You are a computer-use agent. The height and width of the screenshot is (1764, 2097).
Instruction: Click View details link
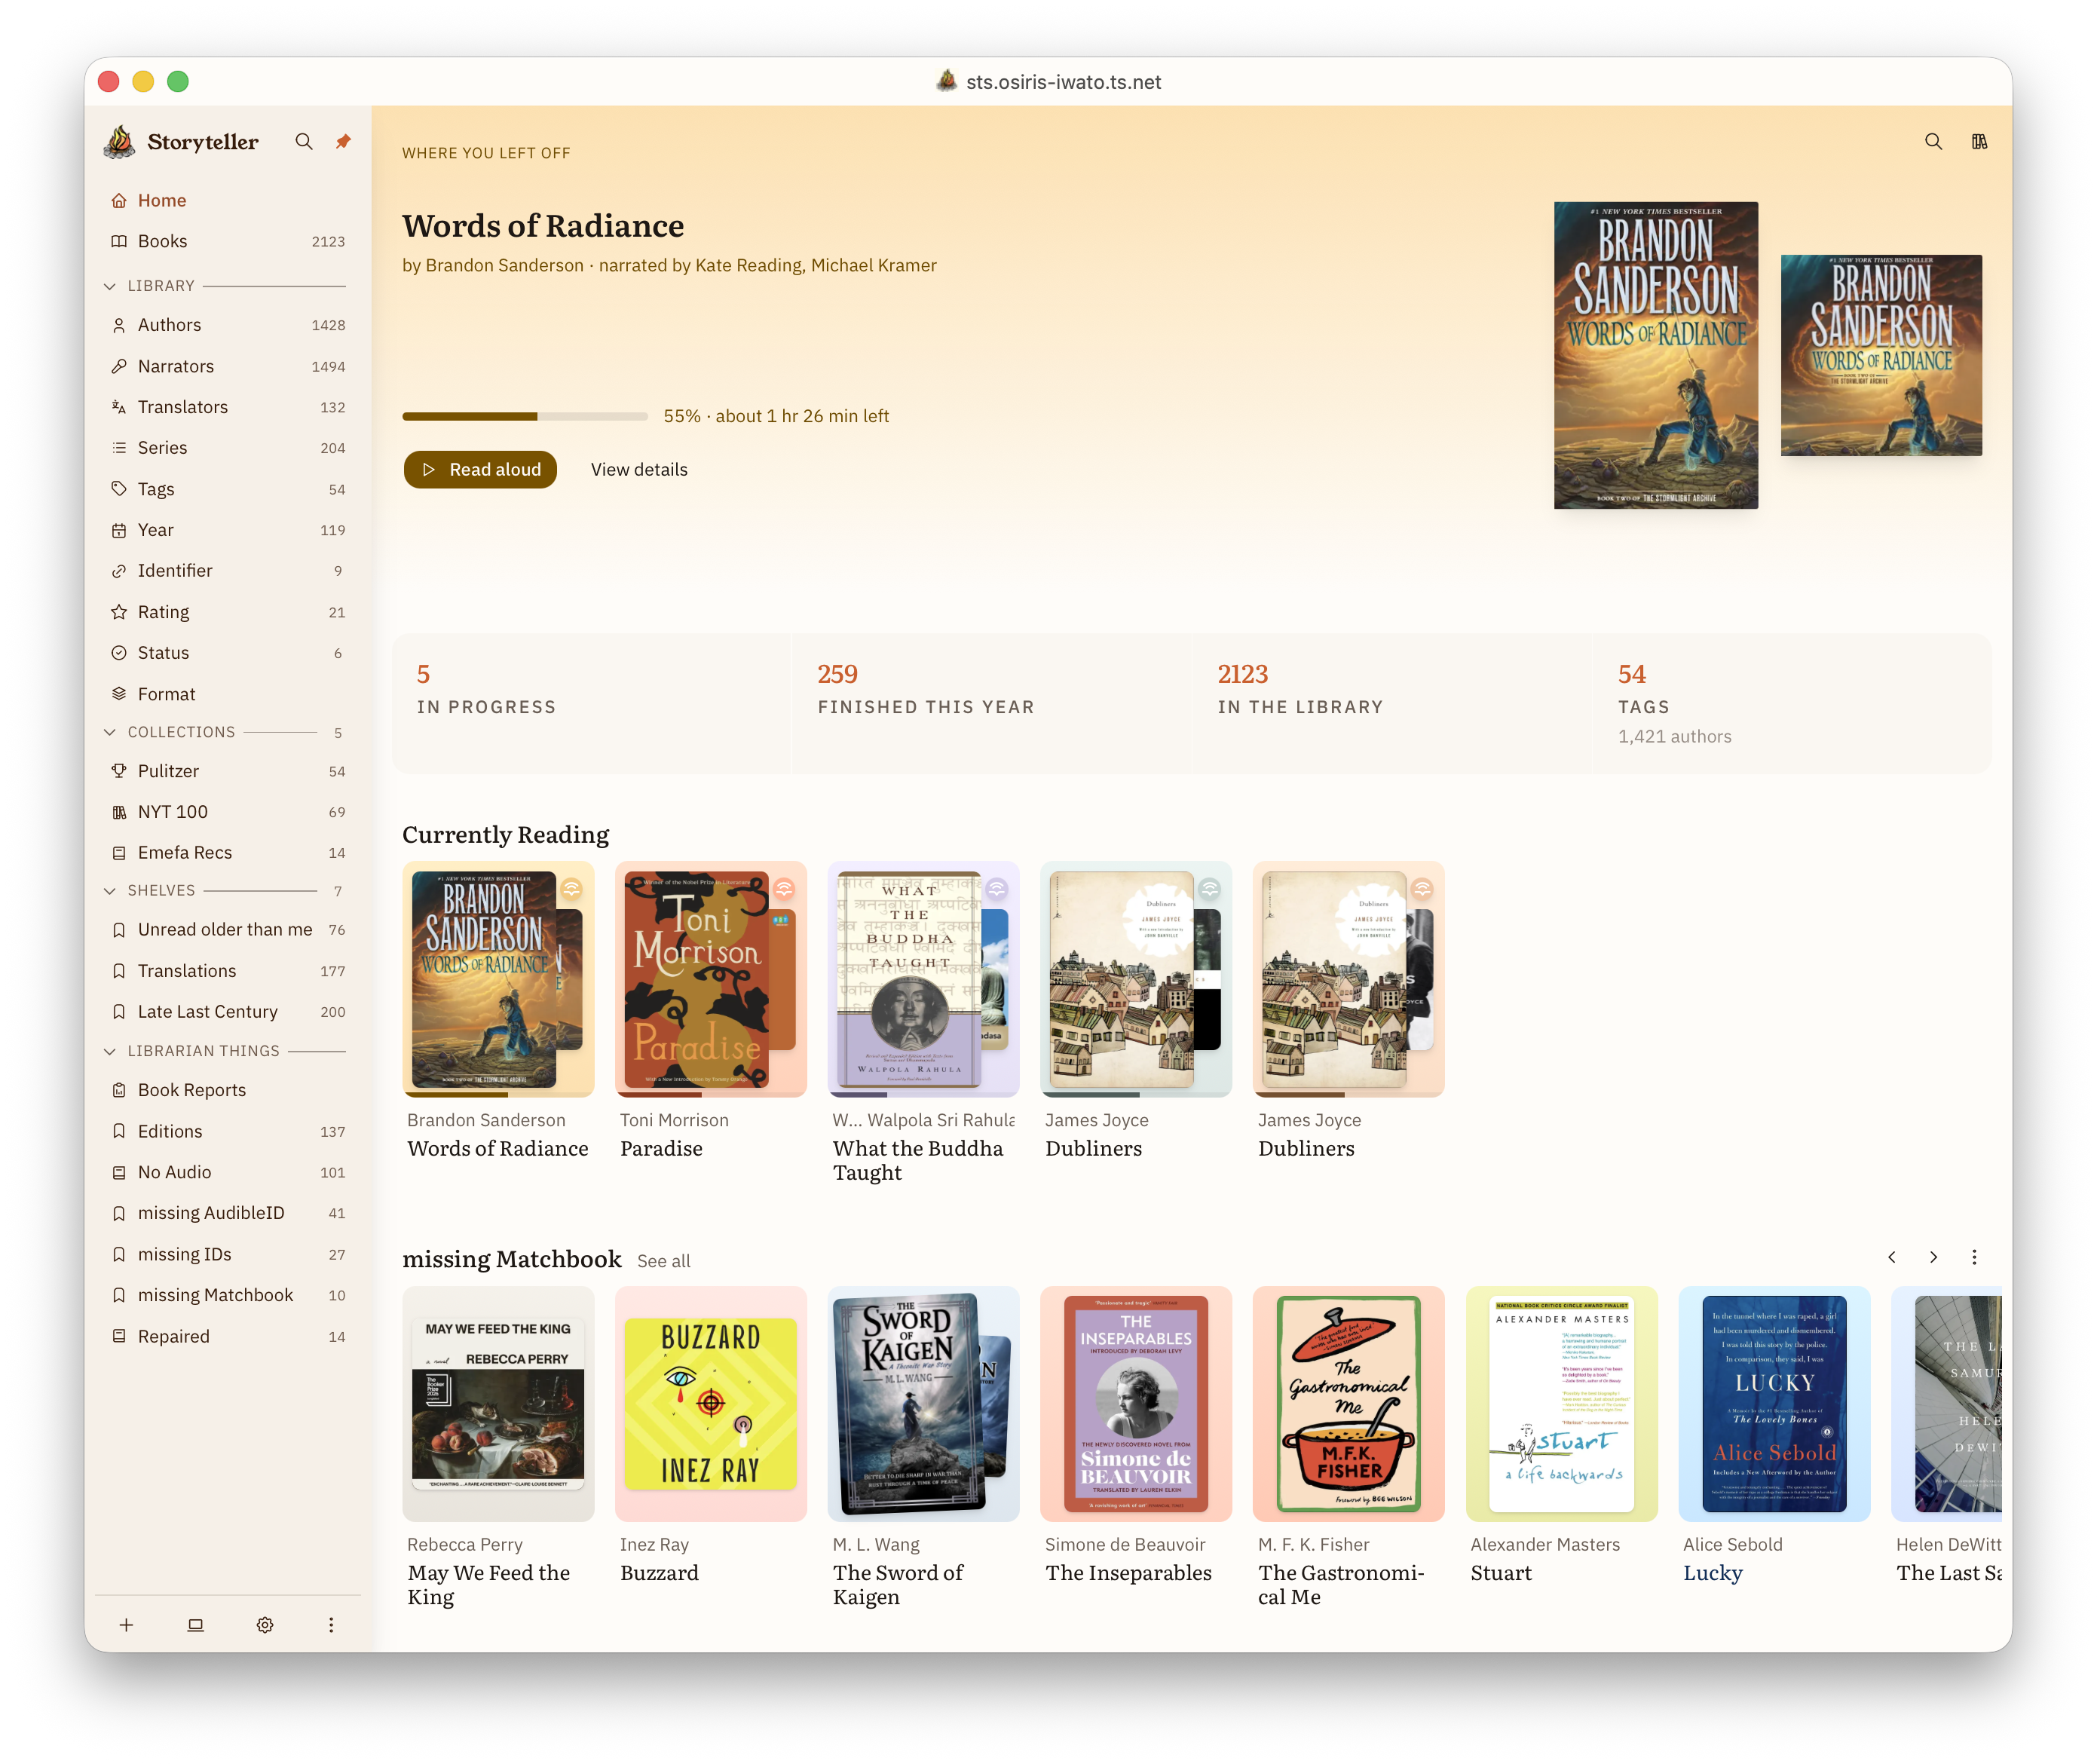639,470
